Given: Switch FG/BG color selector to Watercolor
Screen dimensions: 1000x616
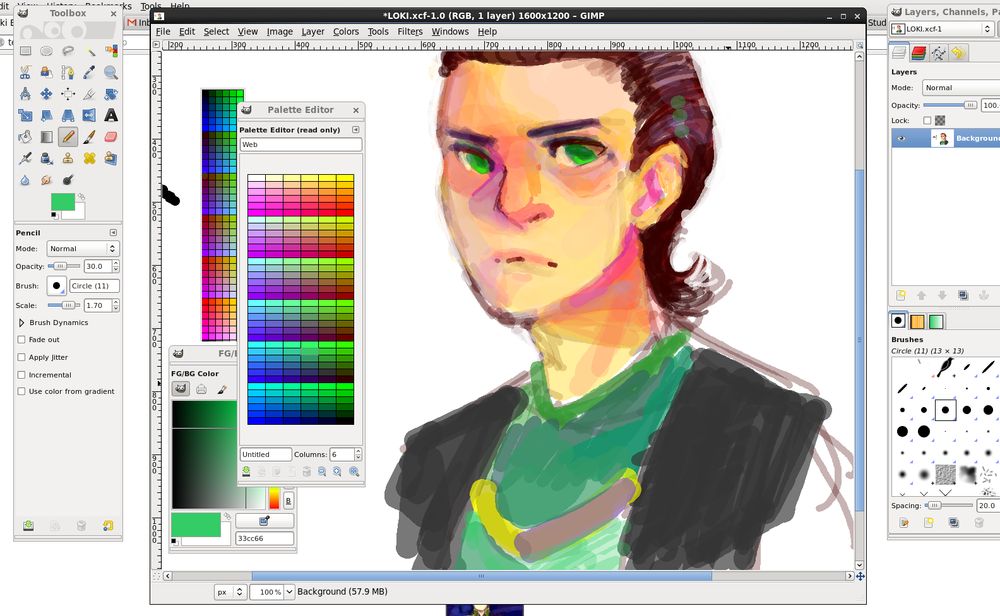Looking at the screenshot, I should point(222,388).
